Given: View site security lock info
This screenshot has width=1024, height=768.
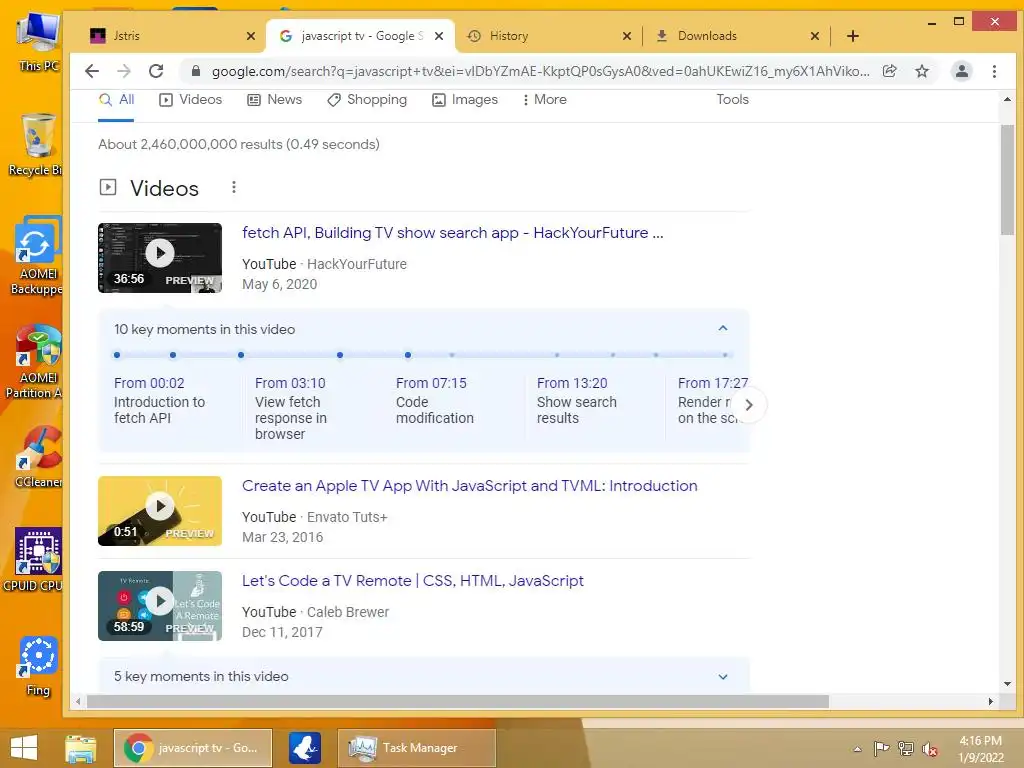Looking at the screenshot, I should pos(195,71).
